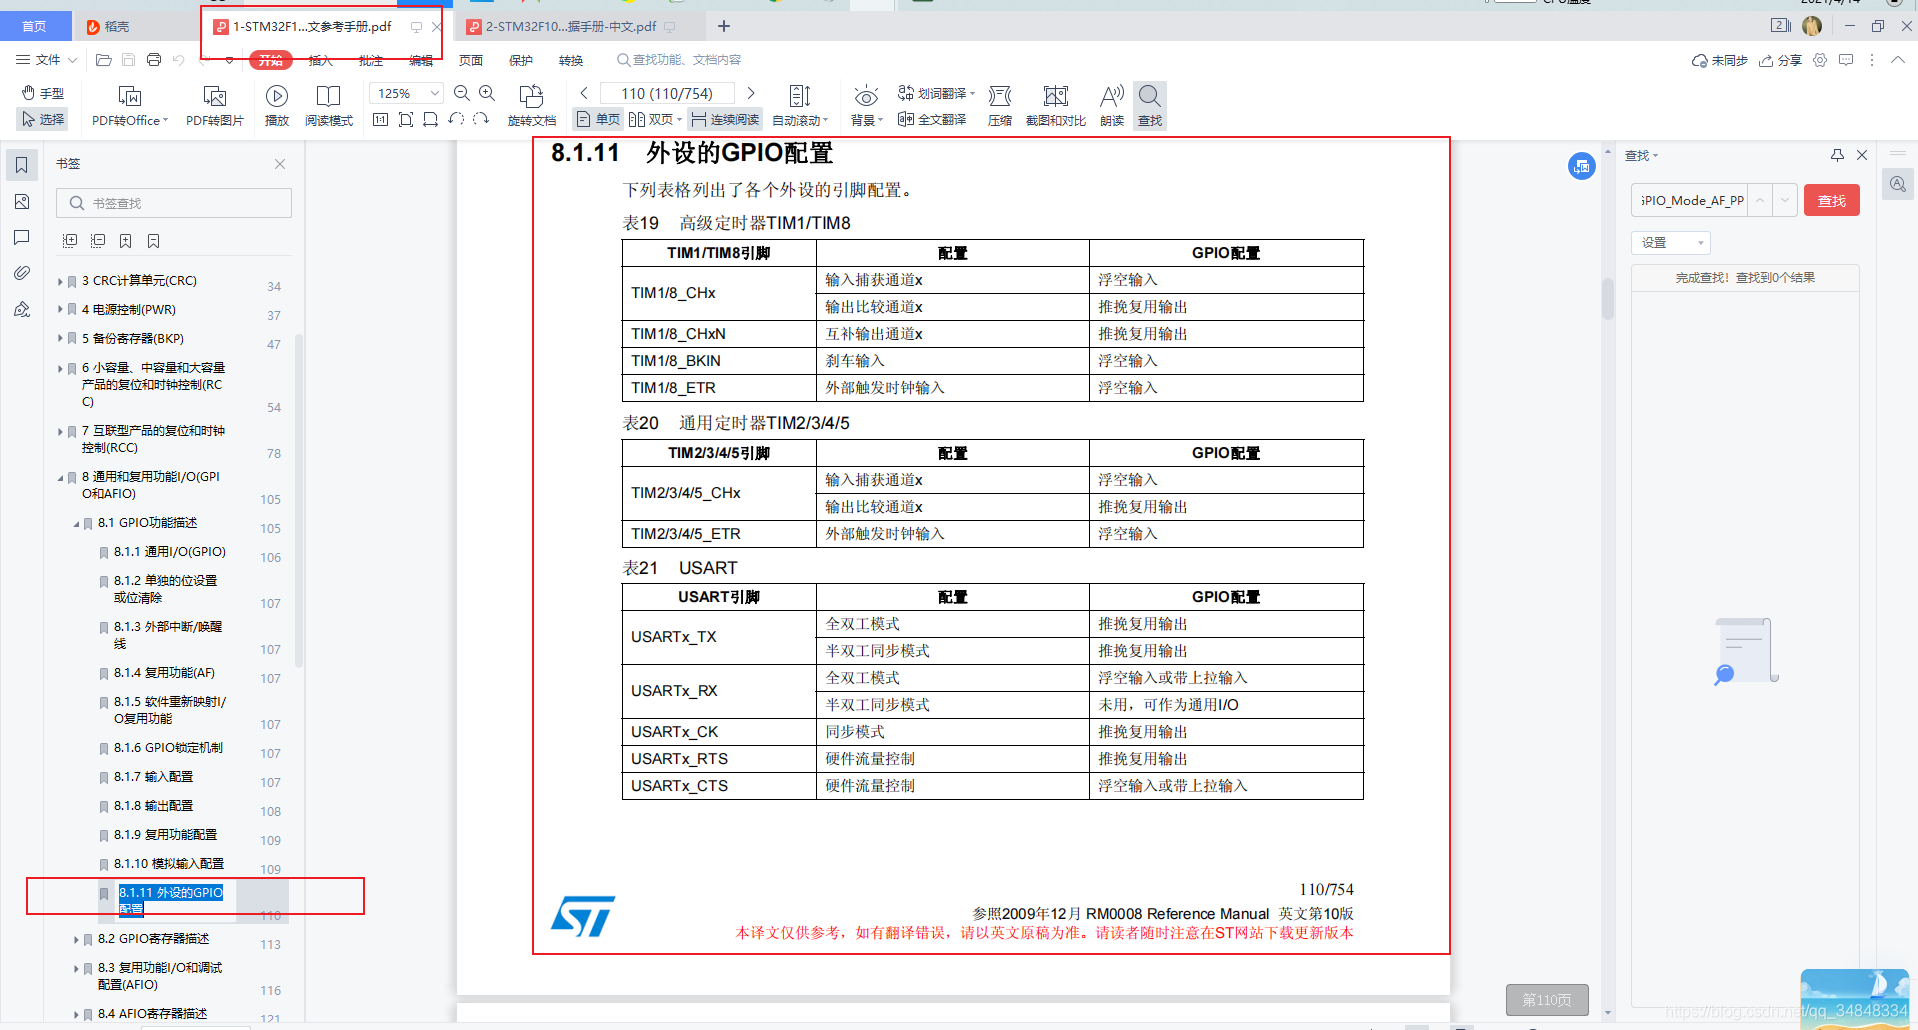Image resolution: width=1918 pixels, height=1030 pixels.
Task: Delete bookmark icon
Action: tap(154, 241)
